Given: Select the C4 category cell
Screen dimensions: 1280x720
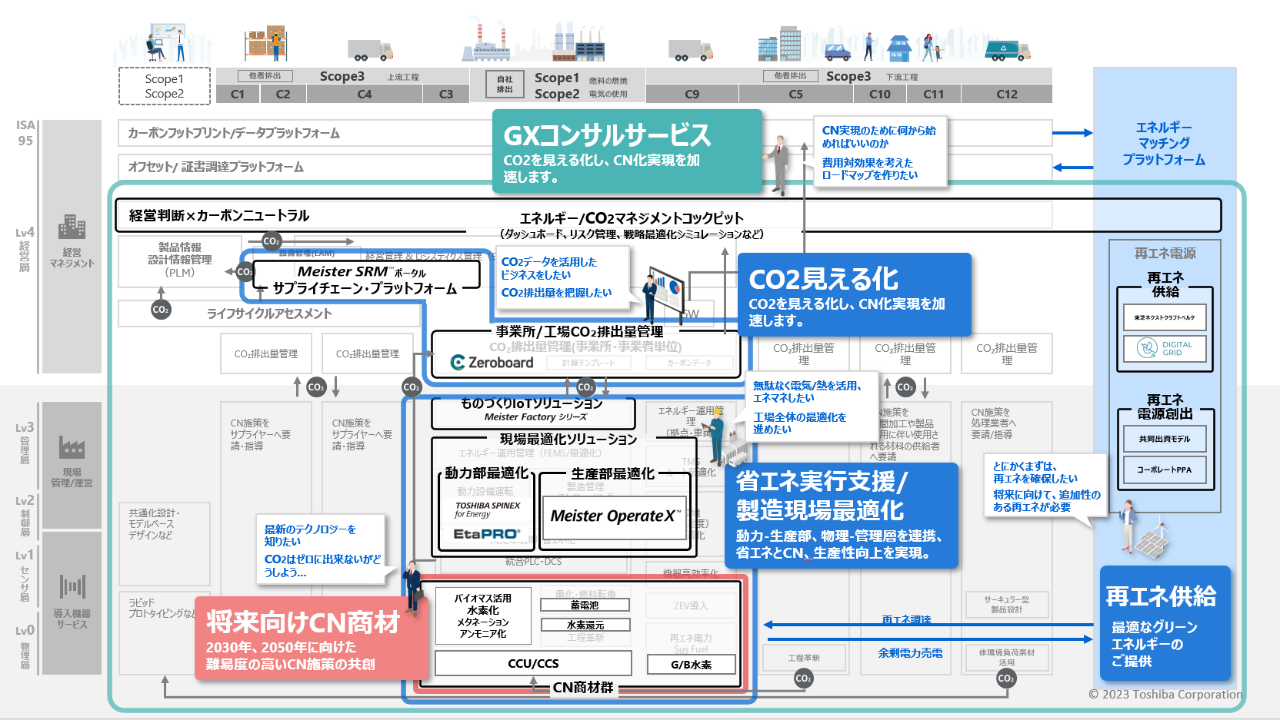Looking at the screenshot, I should pyautogui.click(x=364, y=94).
